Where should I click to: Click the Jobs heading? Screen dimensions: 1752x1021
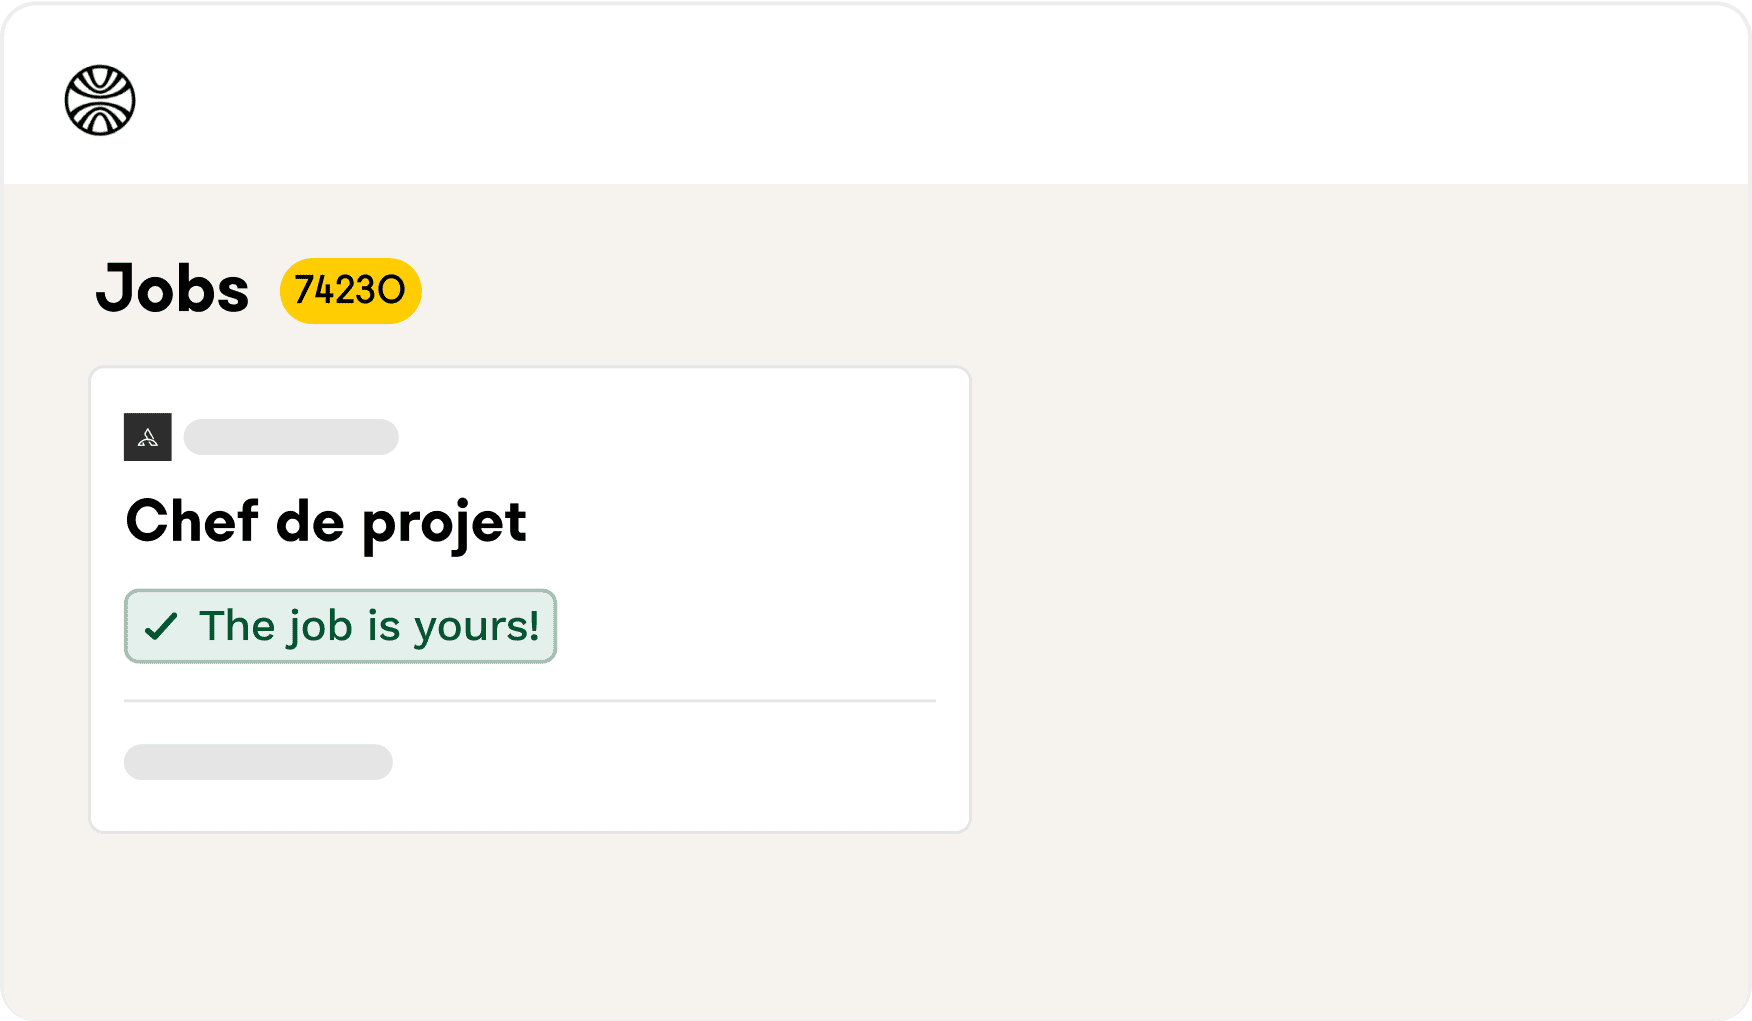(x=172, y=290)
